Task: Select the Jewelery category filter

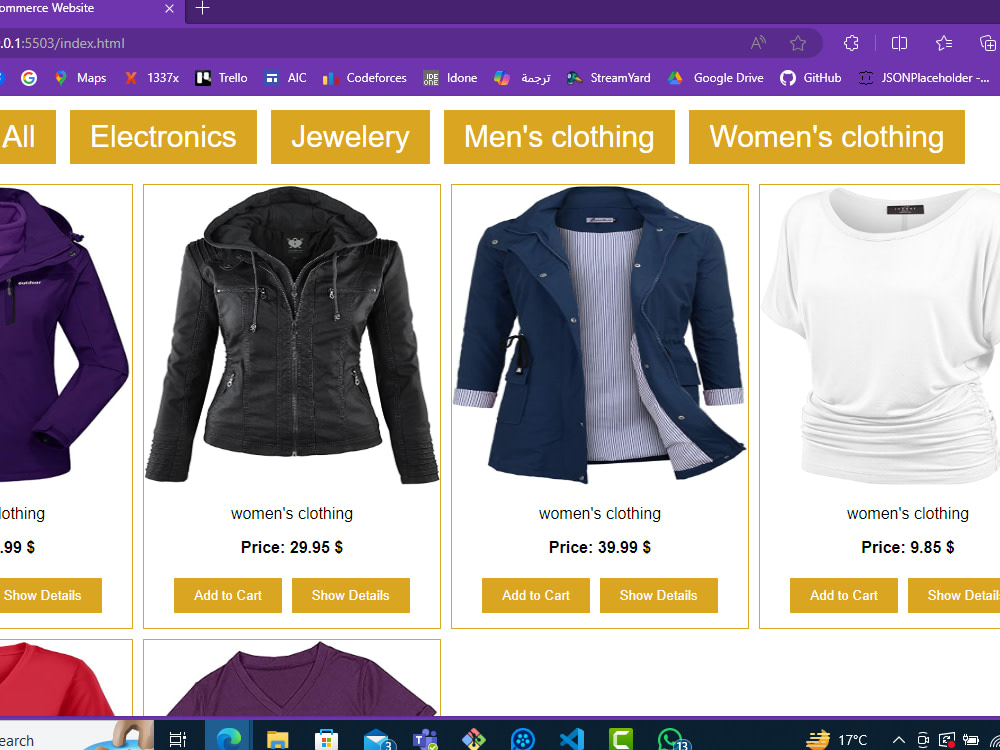Action: click(350, 137)
